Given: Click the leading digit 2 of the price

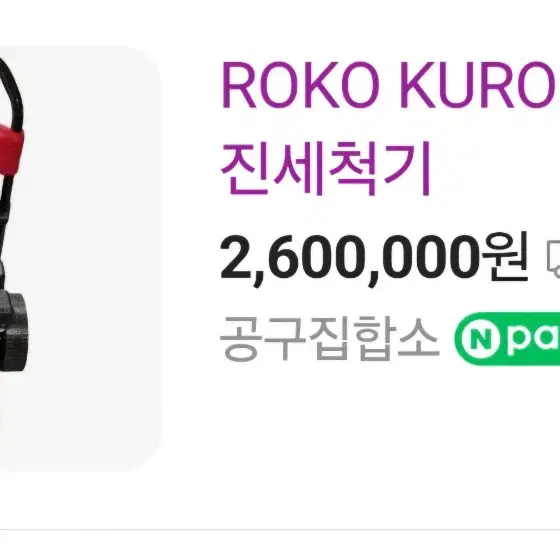Looking at the screenshot, I should coord(236,257).
